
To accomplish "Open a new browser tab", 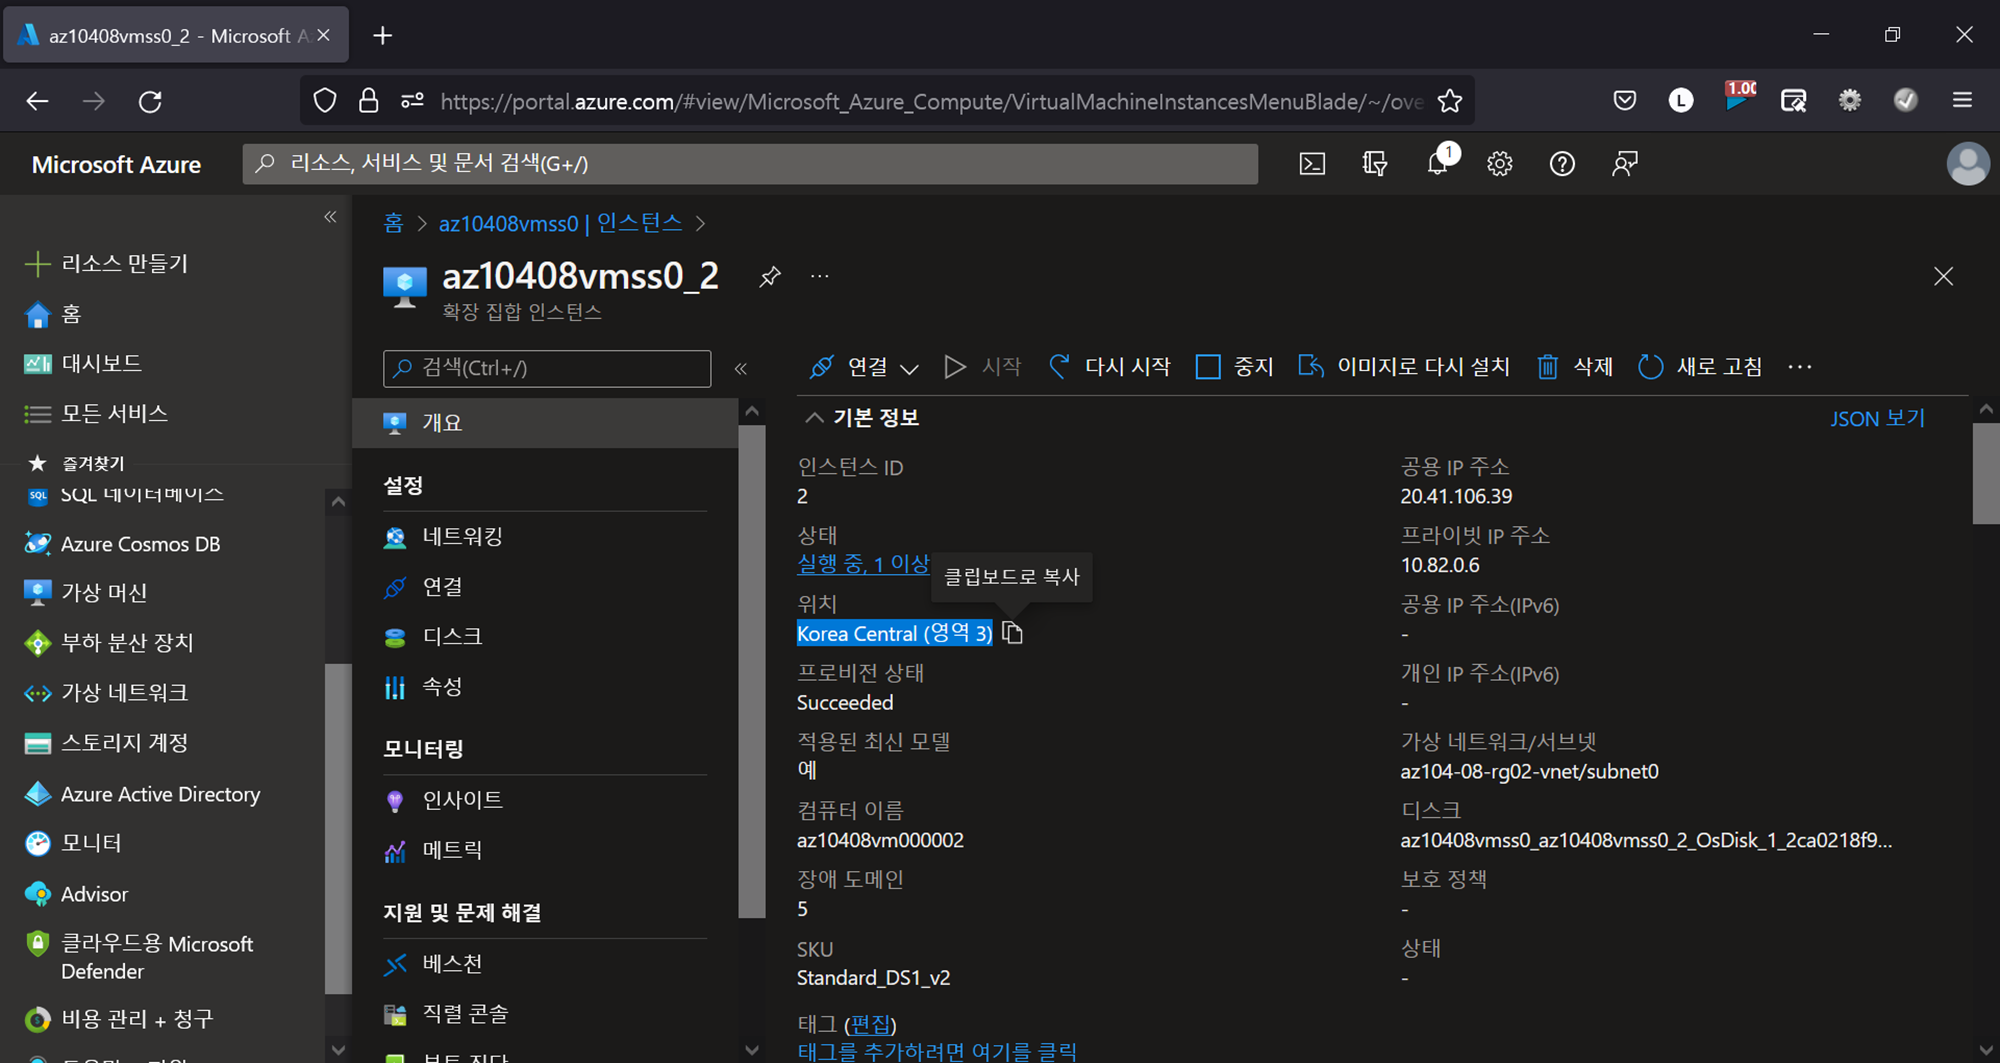I will point(382,36).
